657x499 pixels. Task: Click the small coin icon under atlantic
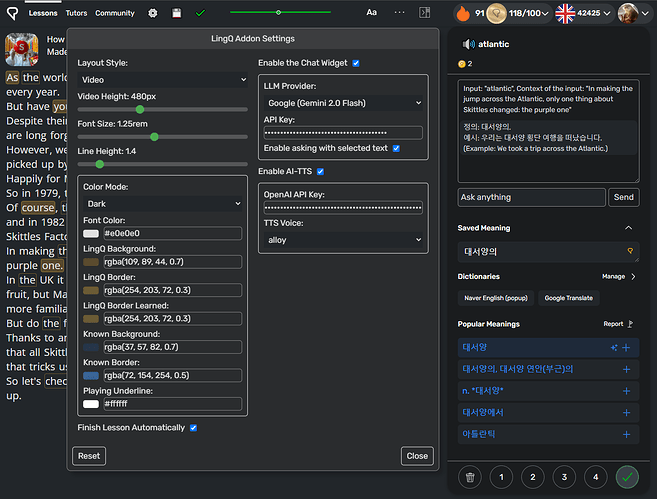click(x=462, y=64)
